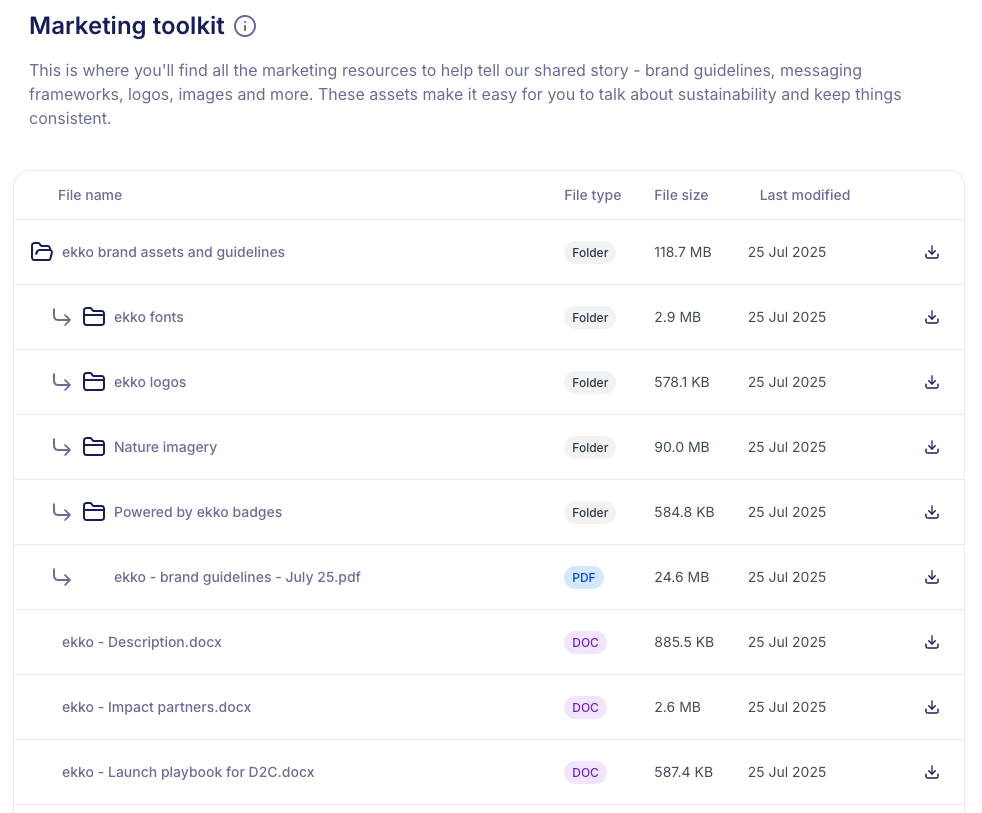Click the Folder badge for Nature imagery

[x=590, y=447]
